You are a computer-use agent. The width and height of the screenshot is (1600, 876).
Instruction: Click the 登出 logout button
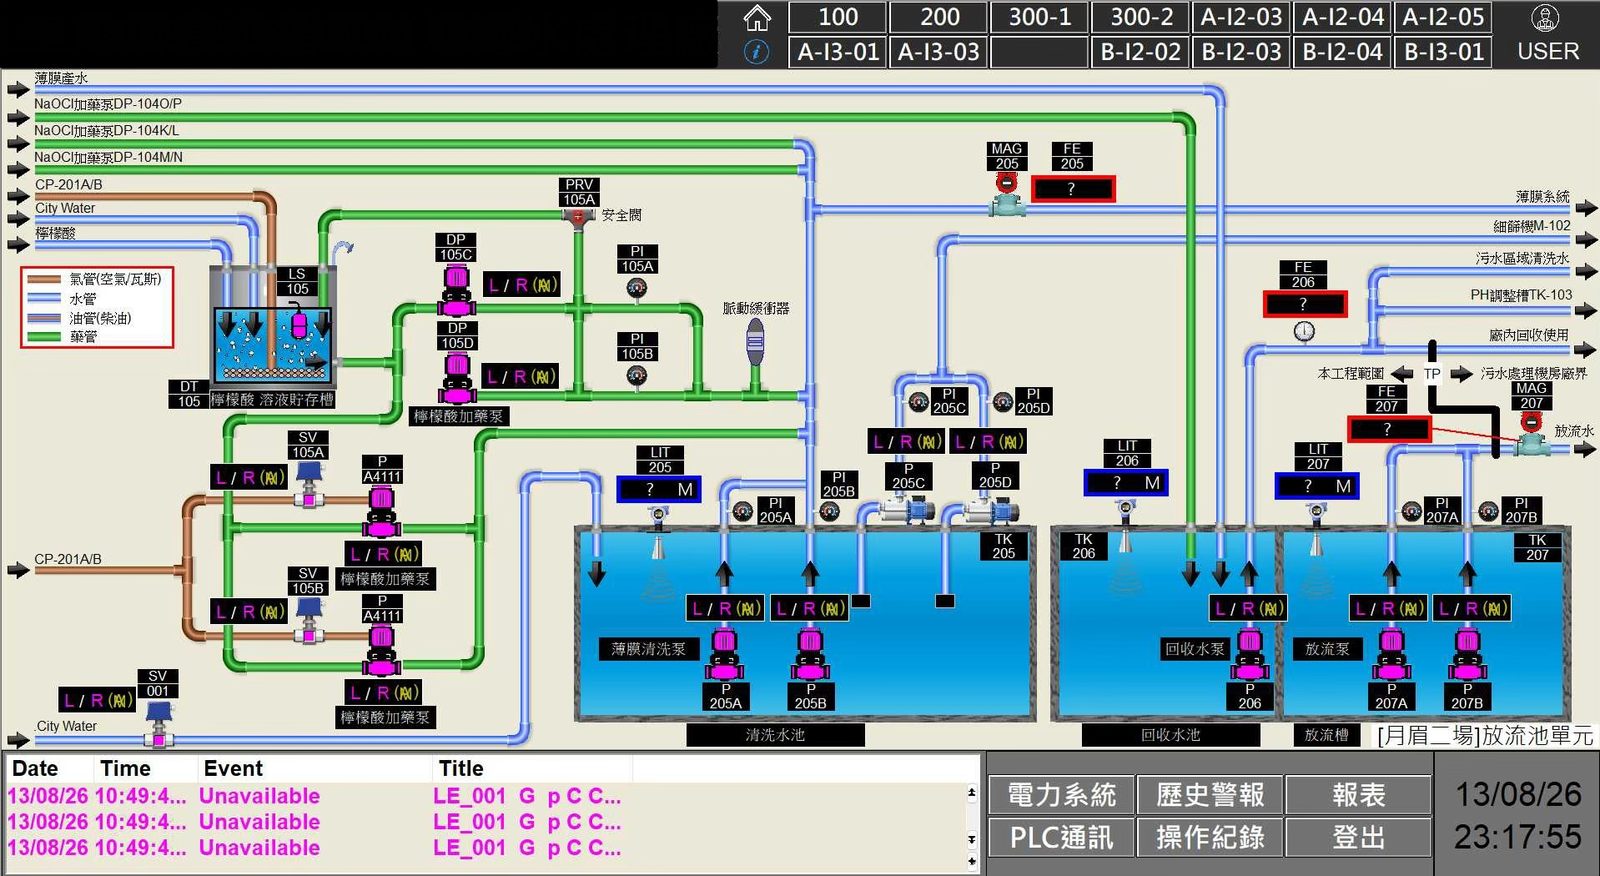1358,837
